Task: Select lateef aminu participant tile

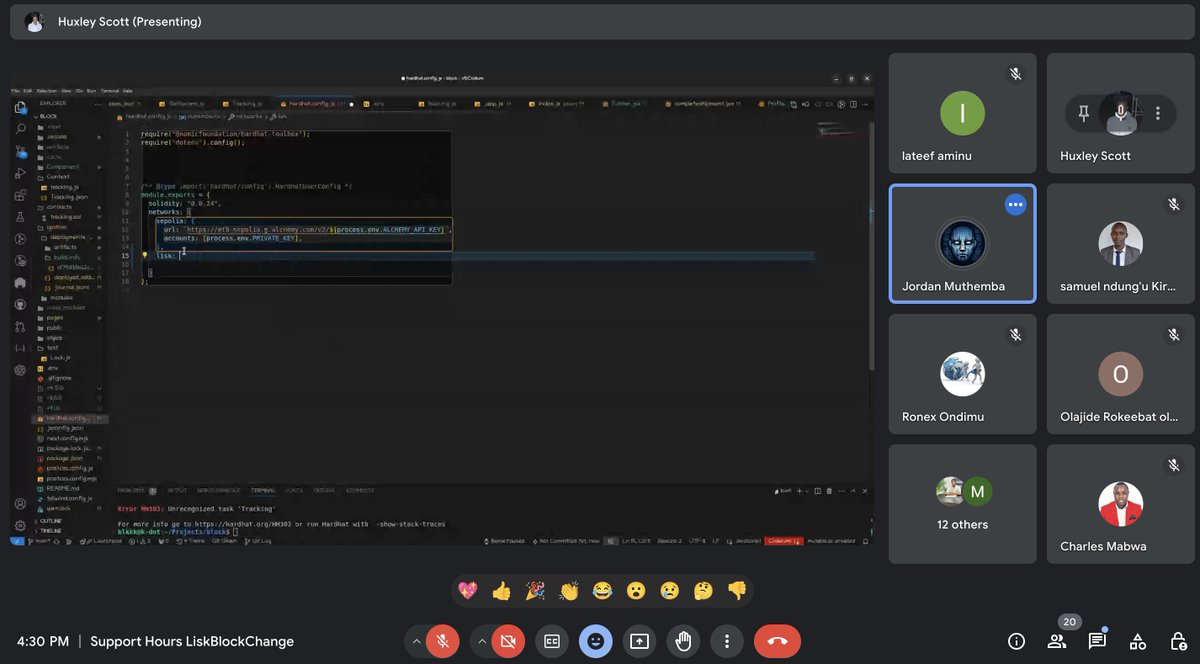Action: (x=962, y=113)
